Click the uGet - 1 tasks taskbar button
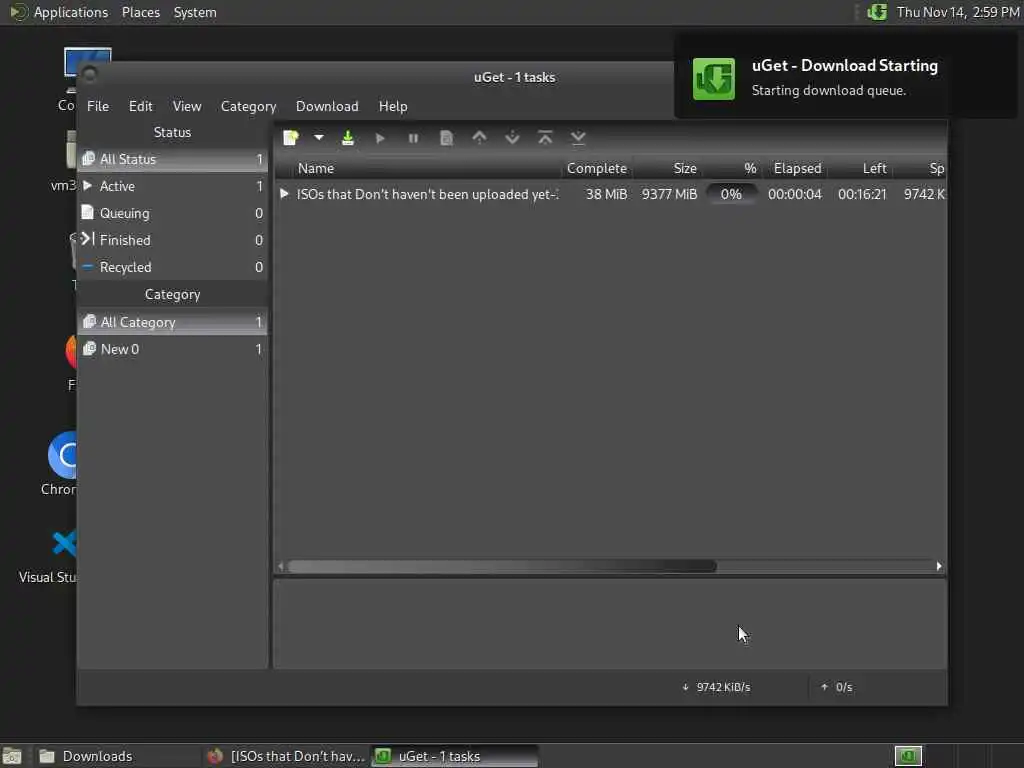 [x=455, y=756]
